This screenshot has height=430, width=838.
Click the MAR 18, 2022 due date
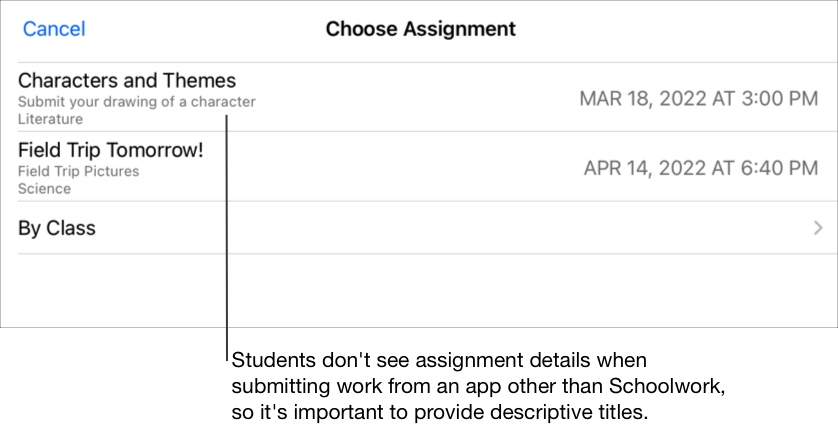point(699,98)
